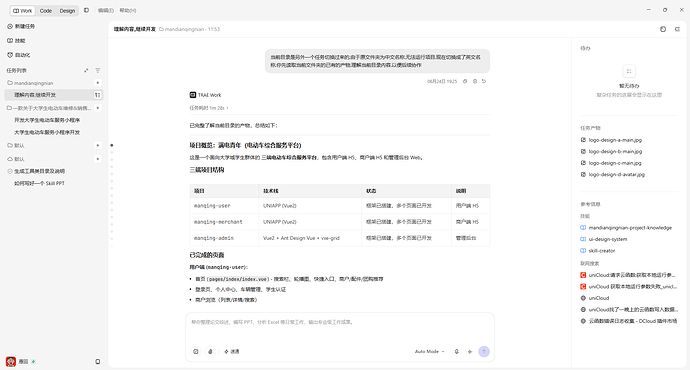Click 沟通 button in input toolbar
The width and height of the screenshot is (690, 370).
[232, 352]
